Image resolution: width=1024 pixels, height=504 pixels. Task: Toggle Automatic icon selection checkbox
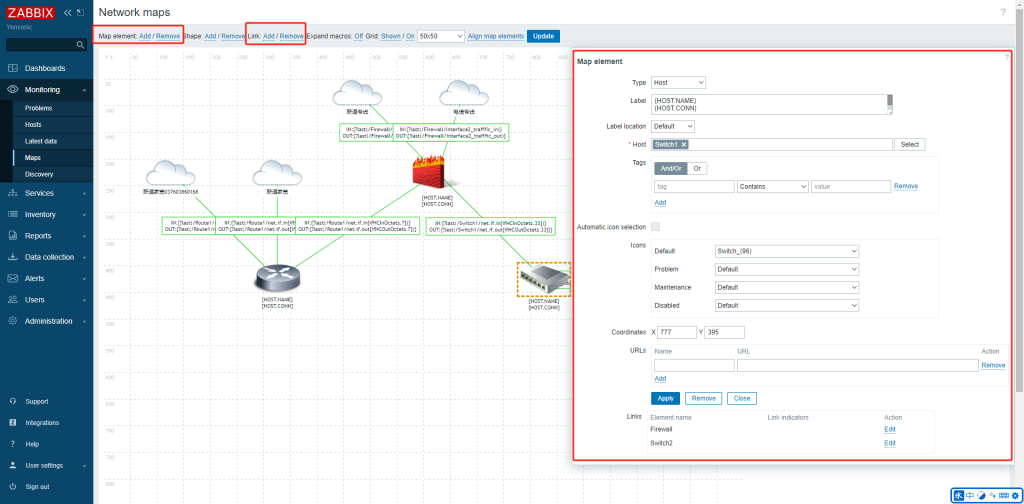tap(656, 227)
